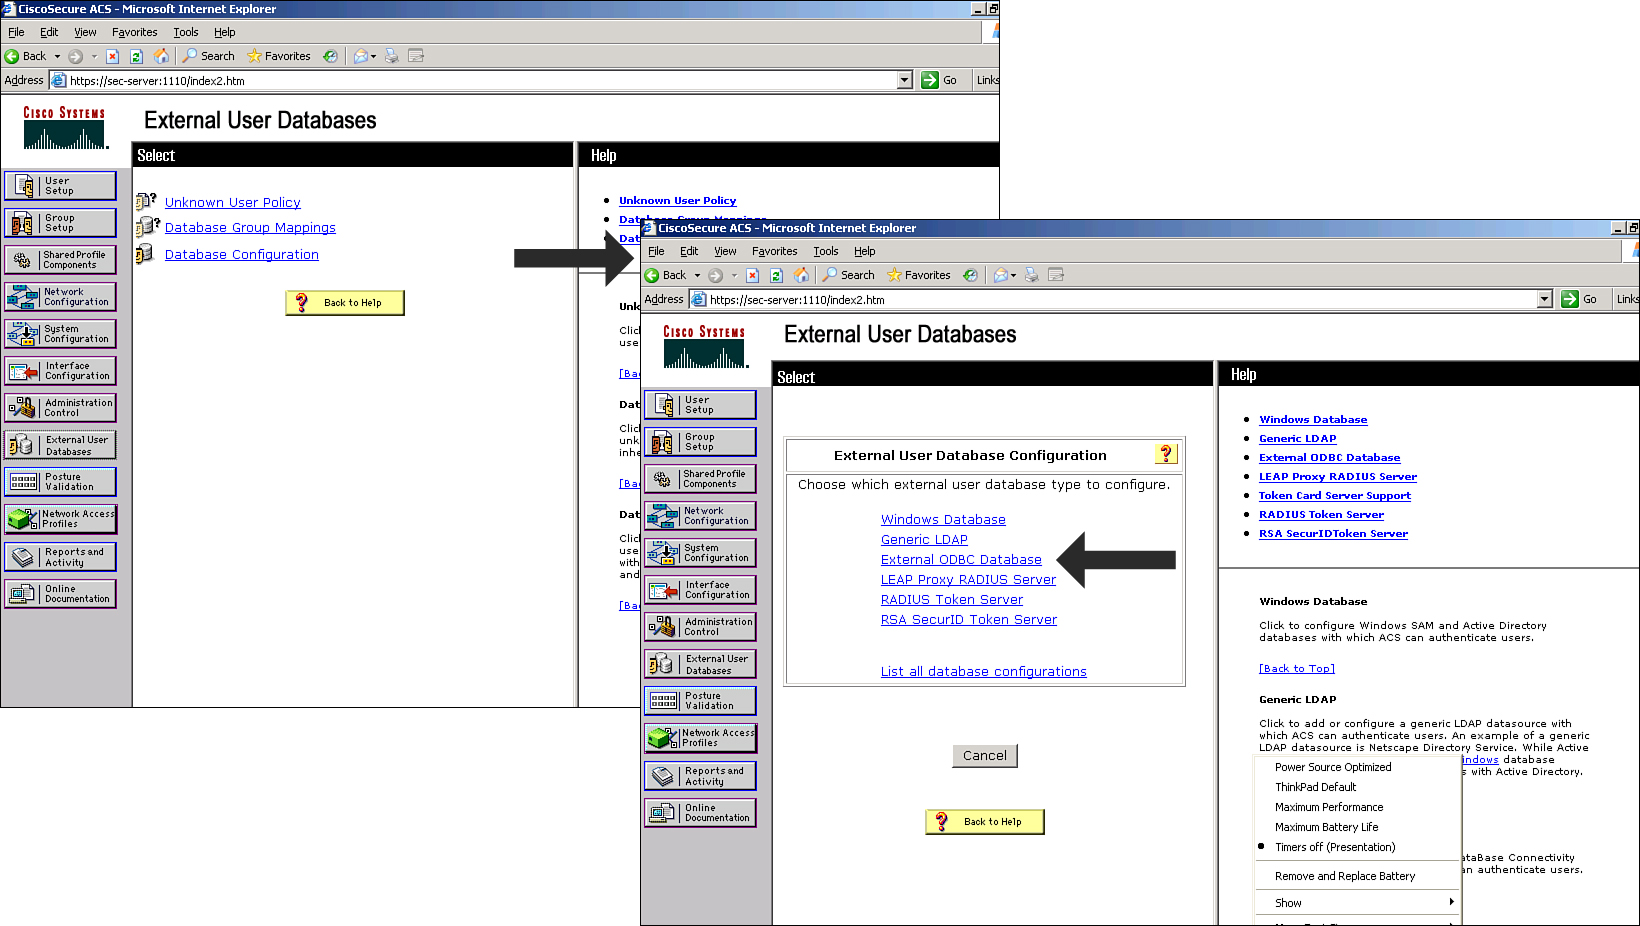Click Stop icon in back window toolbar

[112, 56]
